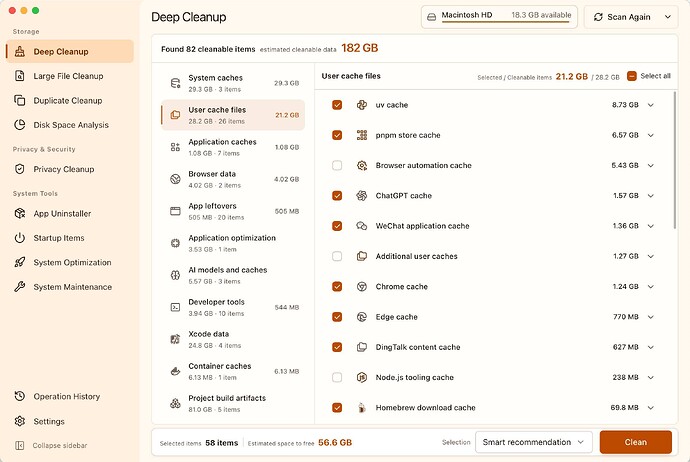Click the DingTalk content cache icon
This screenshot has height=462, width=690.
pos(362,347)
